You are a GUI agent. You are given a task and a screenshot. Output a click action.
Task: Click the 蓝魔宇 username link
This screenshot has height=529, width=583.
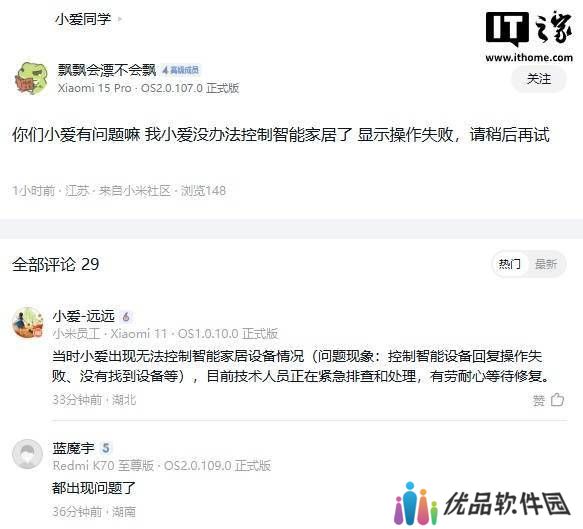(x=74, y=448)
